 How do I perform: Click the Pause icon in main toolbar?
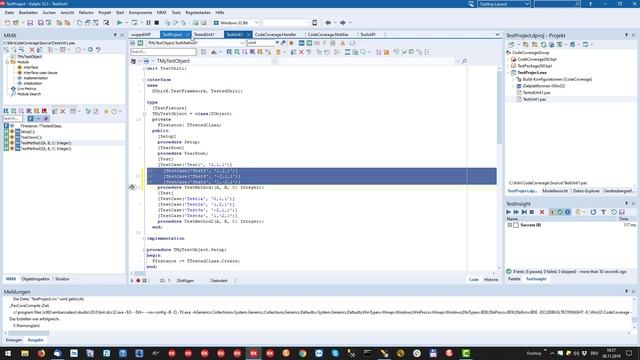(x=149, y=23)
